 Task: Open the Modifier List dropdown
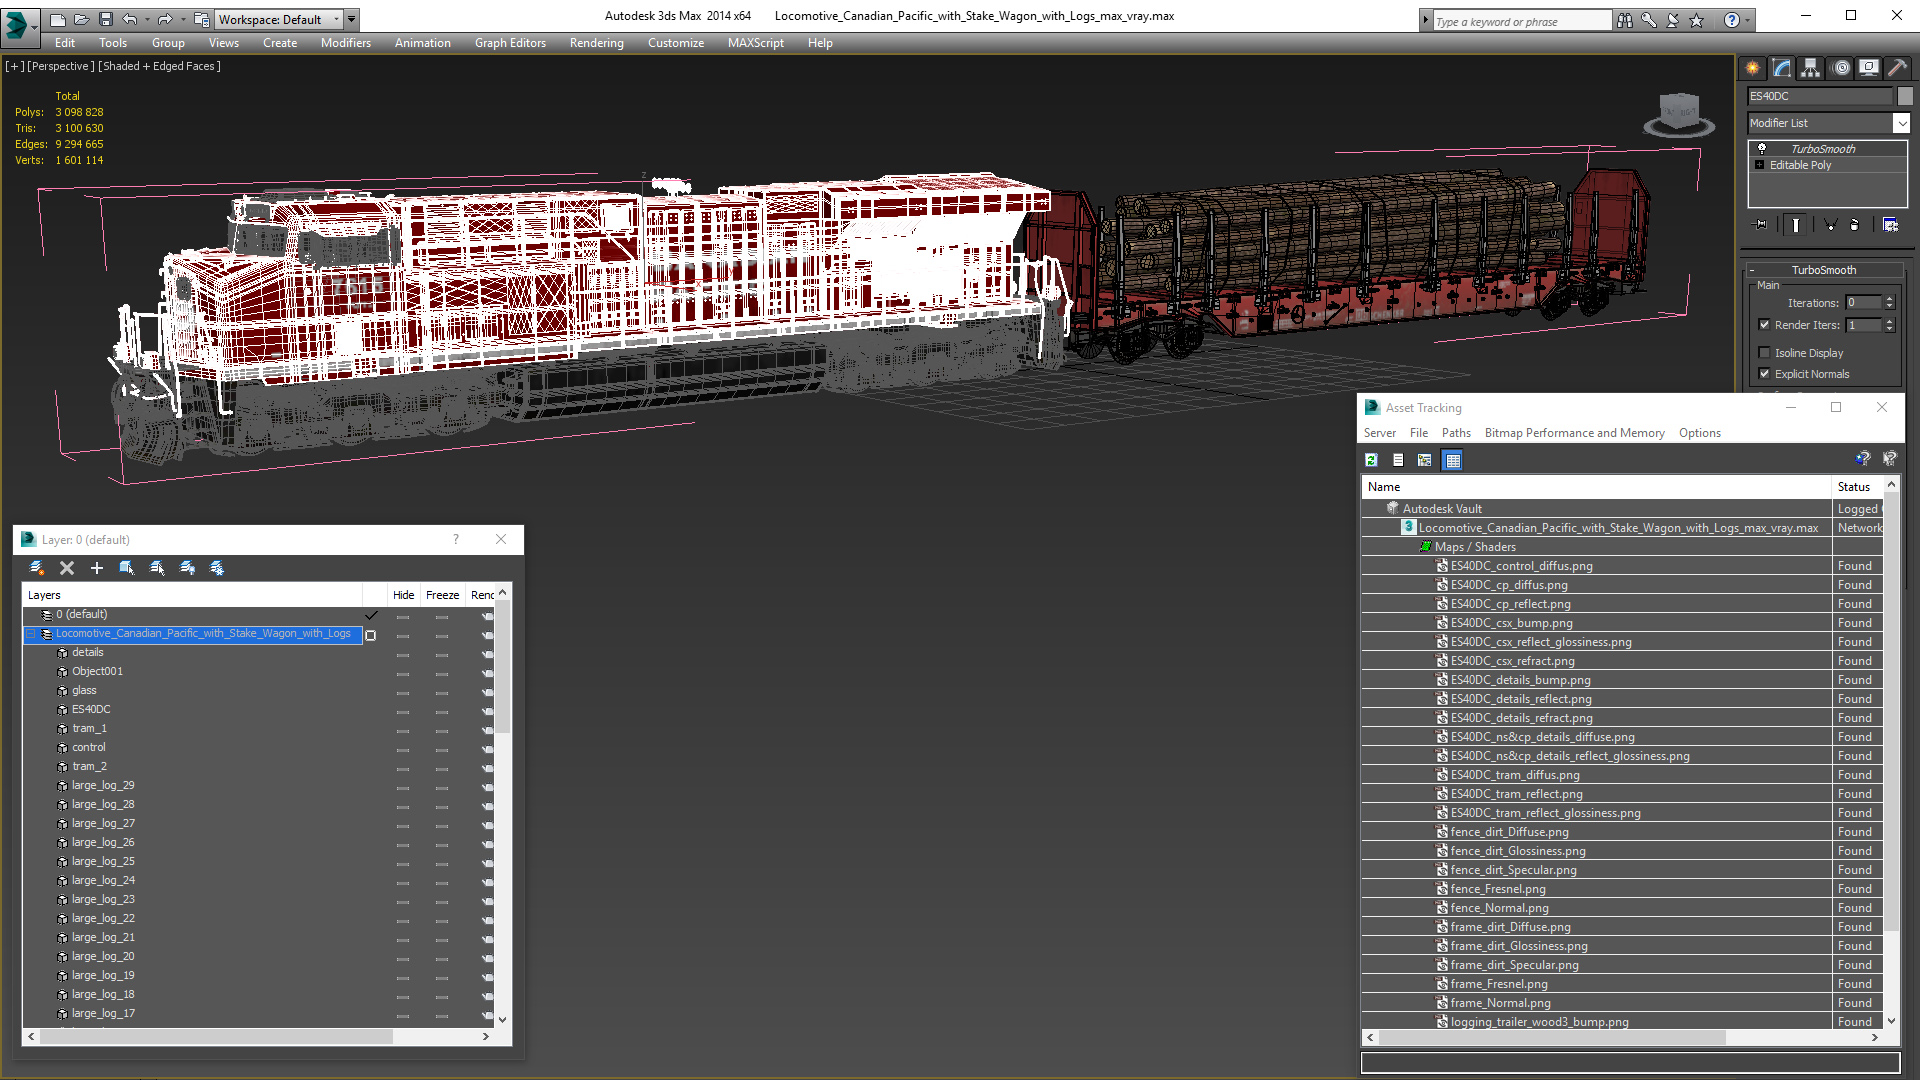[x=1901, y=123]
